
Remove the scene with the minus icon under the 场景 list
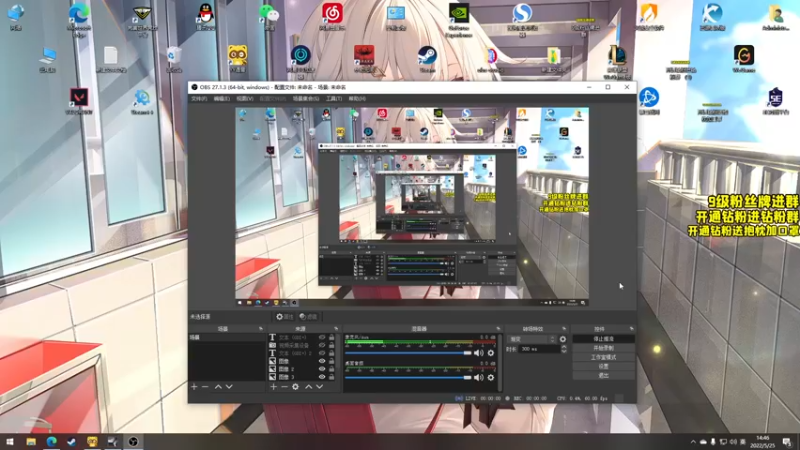[205, 387]
